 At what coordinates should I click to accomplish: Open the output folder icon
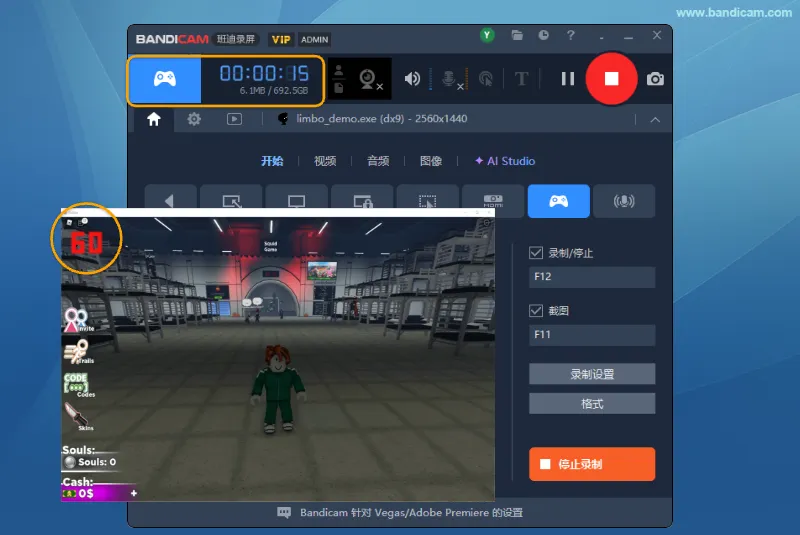point(517,35)
